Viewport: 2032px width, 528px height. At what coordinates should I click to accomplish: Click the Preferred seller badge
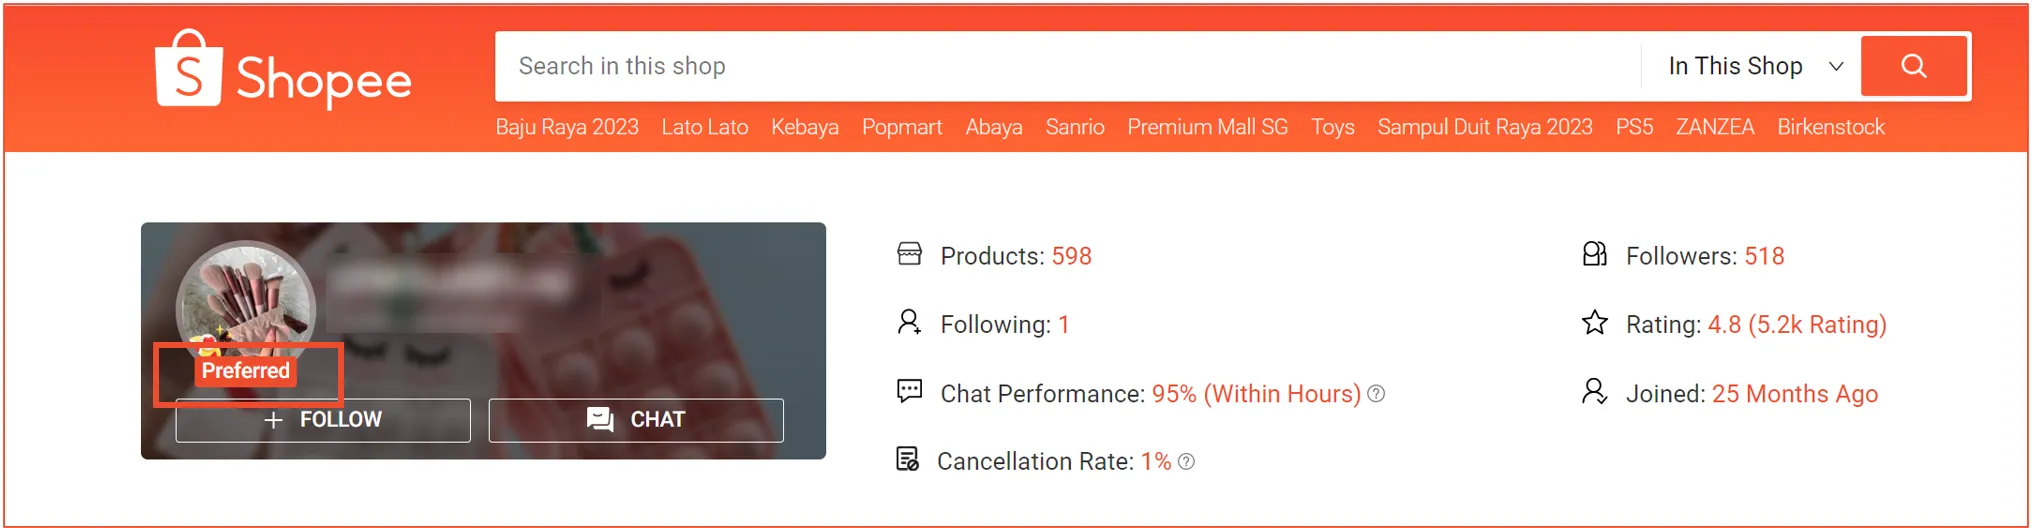click(246, 371)
